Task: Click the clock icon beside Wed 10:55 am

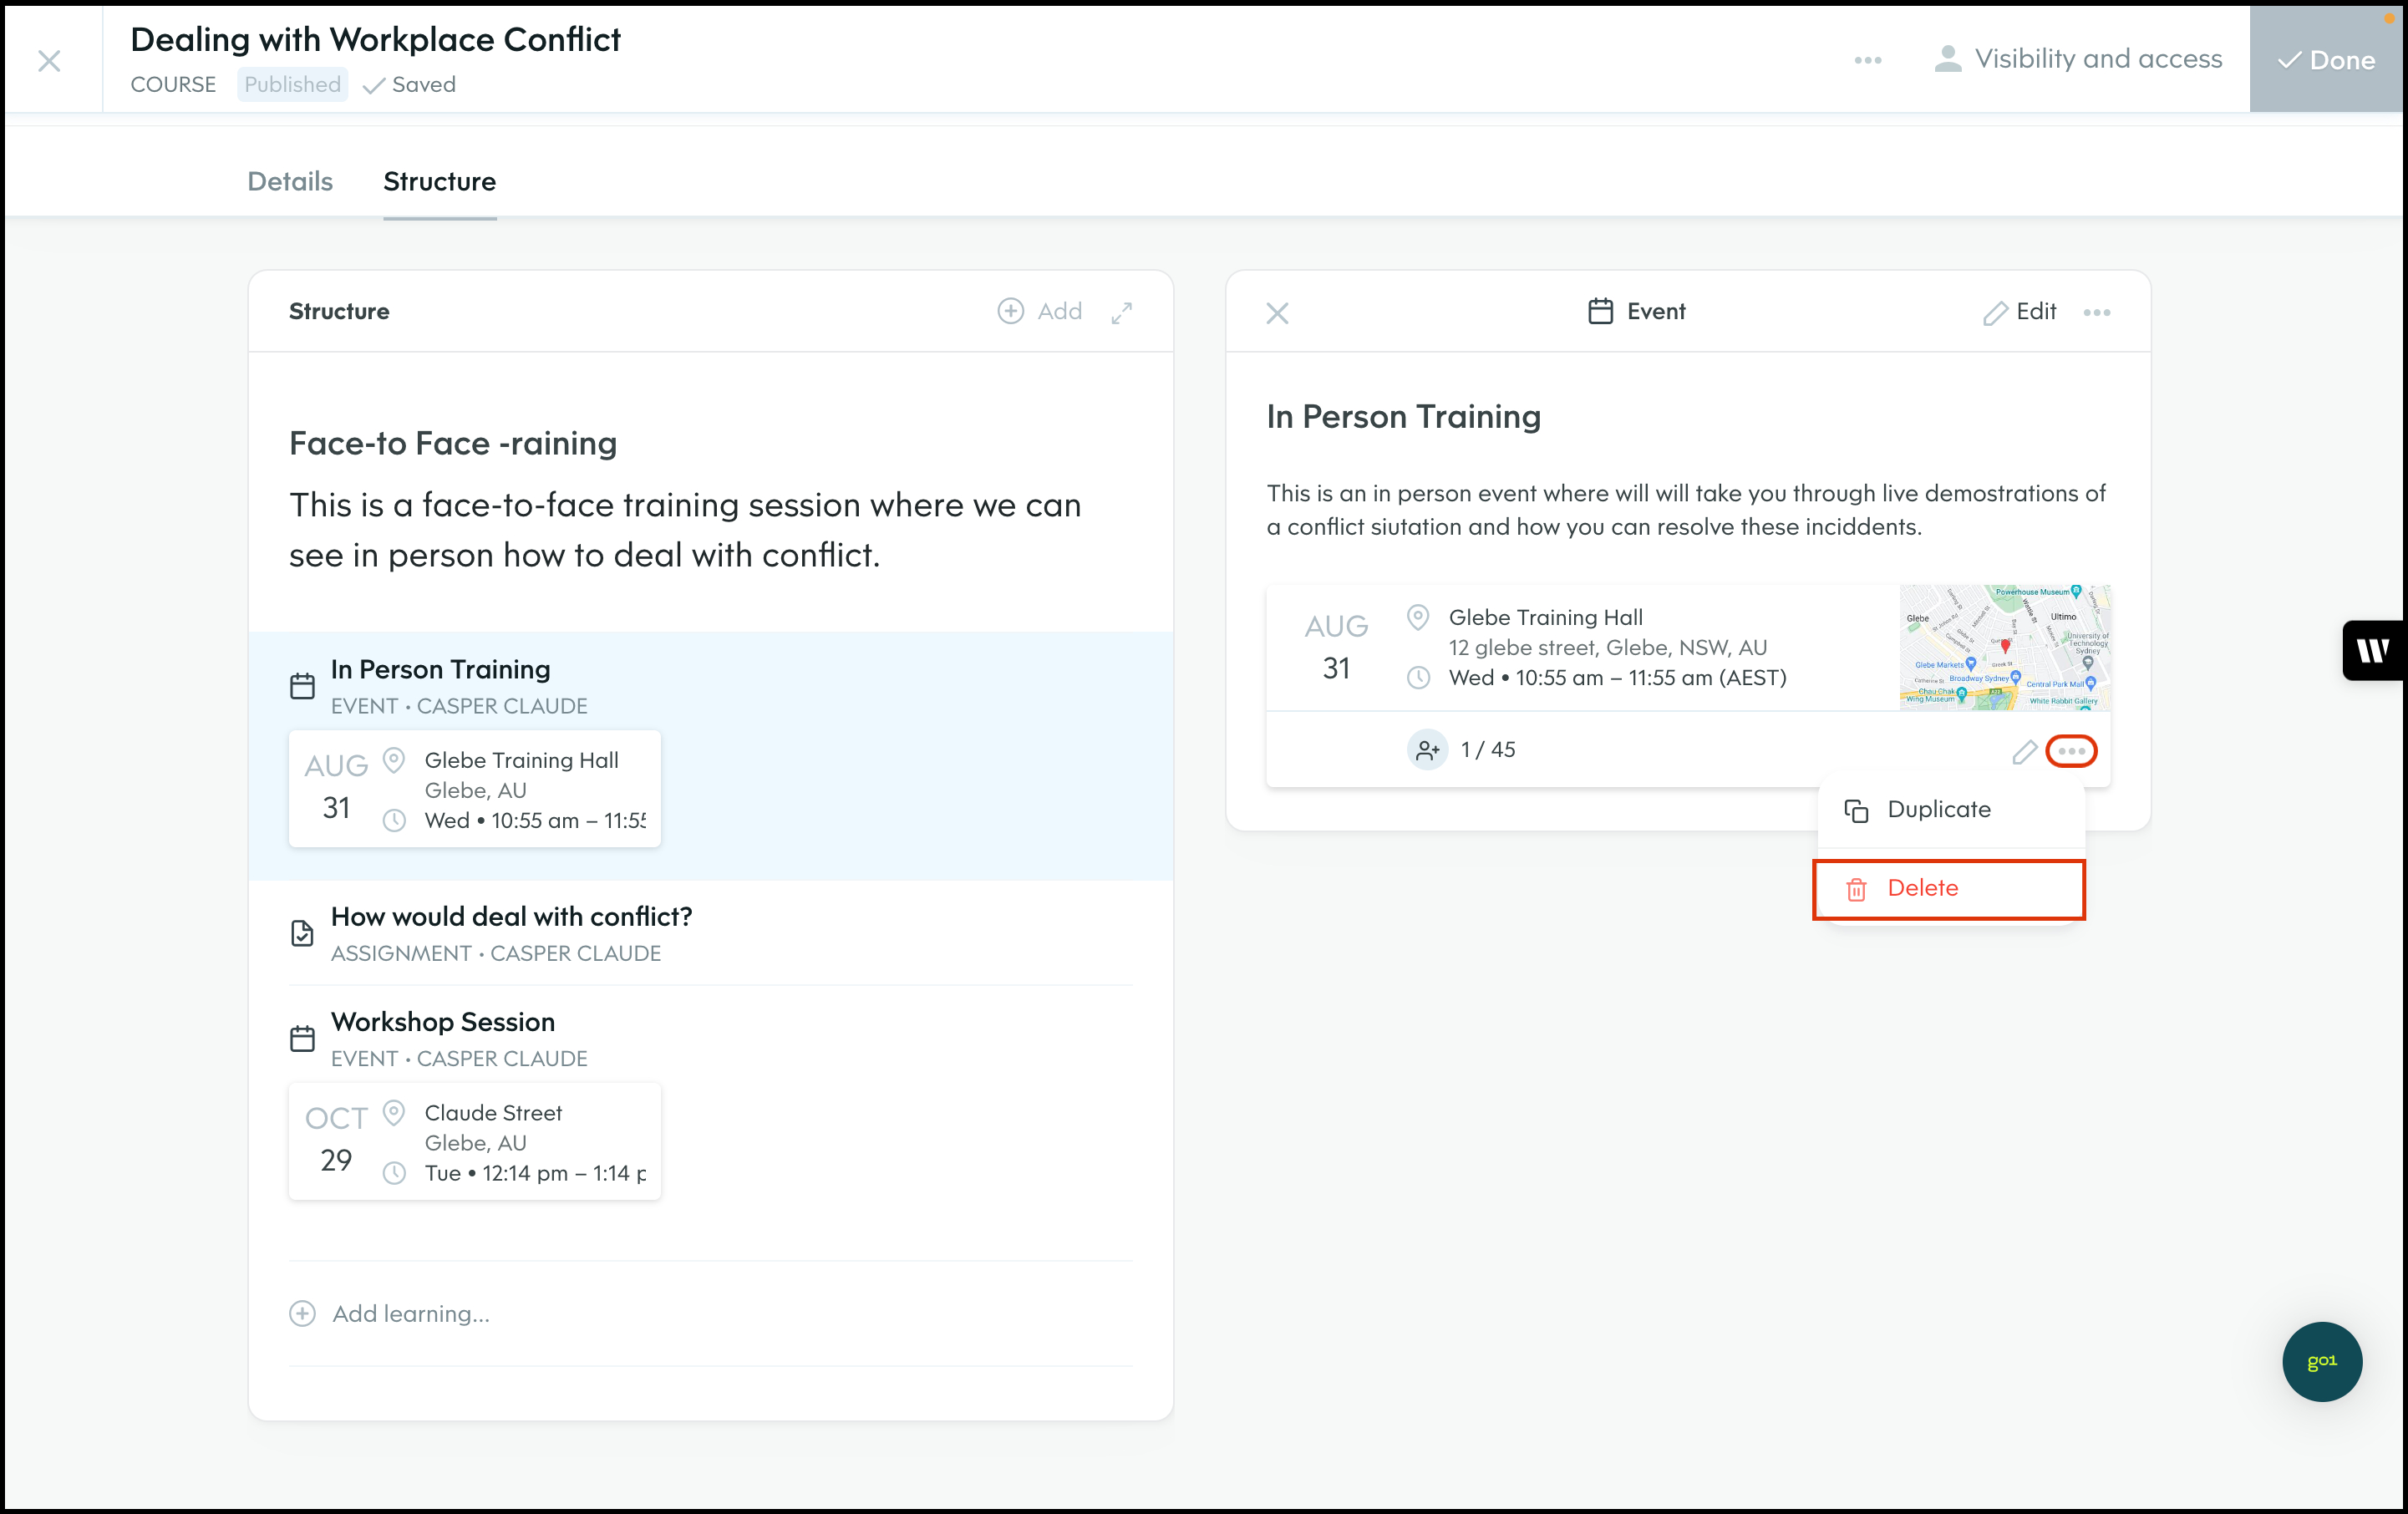Action: tap(1418, 678)
